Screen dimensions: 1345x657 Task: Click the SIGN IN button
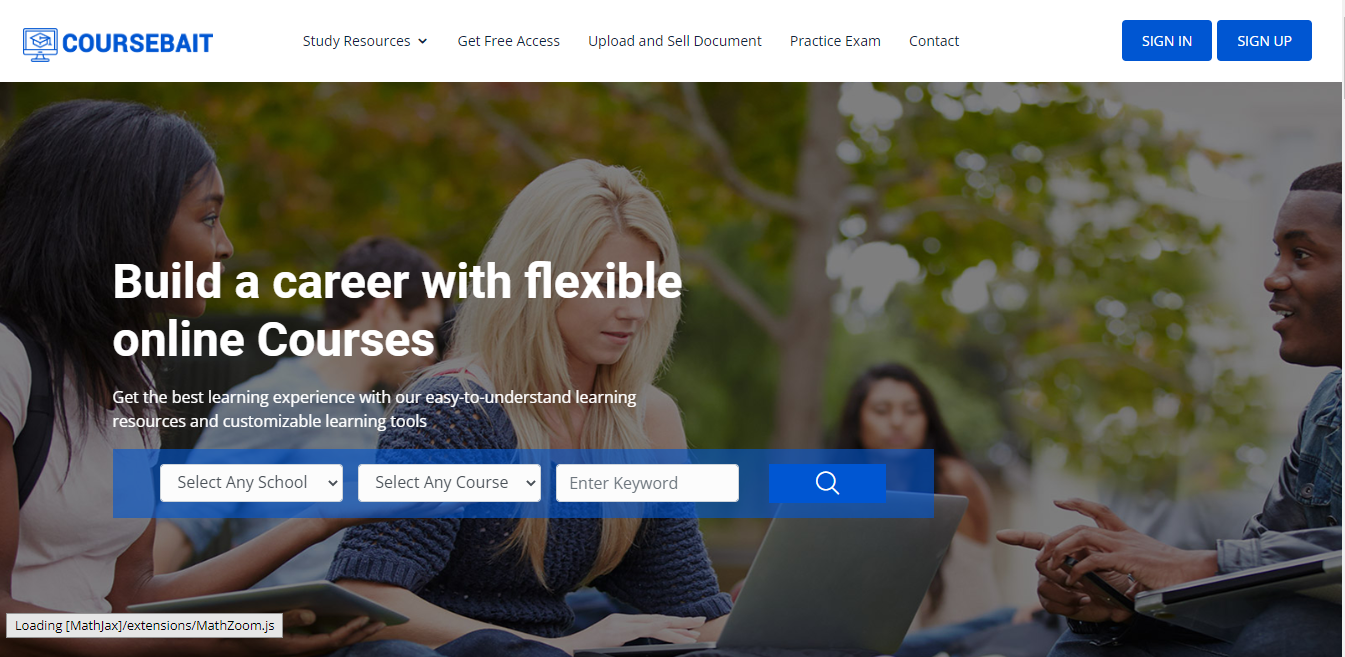pos(1167,41)
